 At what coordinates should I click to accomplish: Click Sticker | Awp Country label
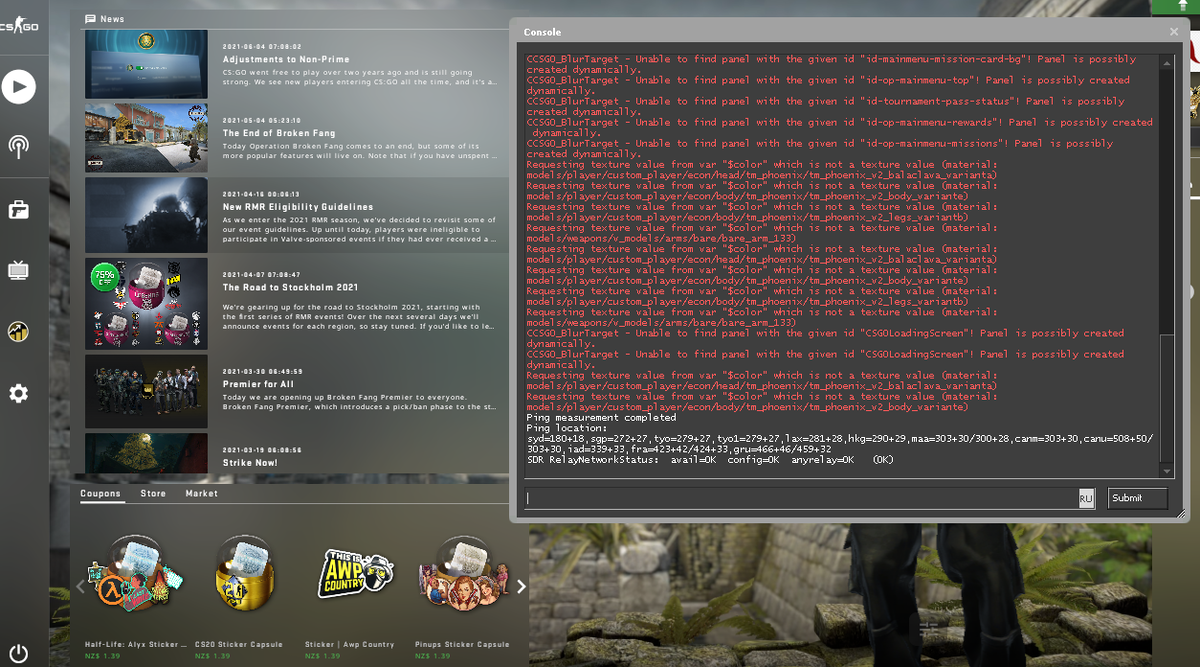tap(350, 645)
